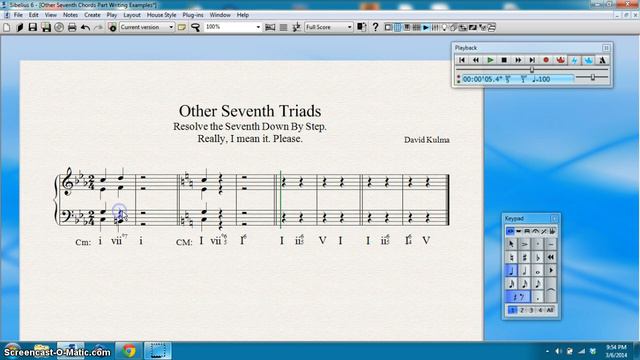Open the House Style menu

(x=162, y=15)
